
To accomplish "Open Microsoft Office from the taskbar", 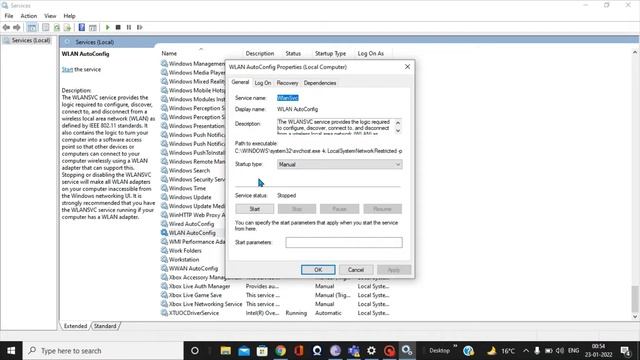I will coord(299,351).
